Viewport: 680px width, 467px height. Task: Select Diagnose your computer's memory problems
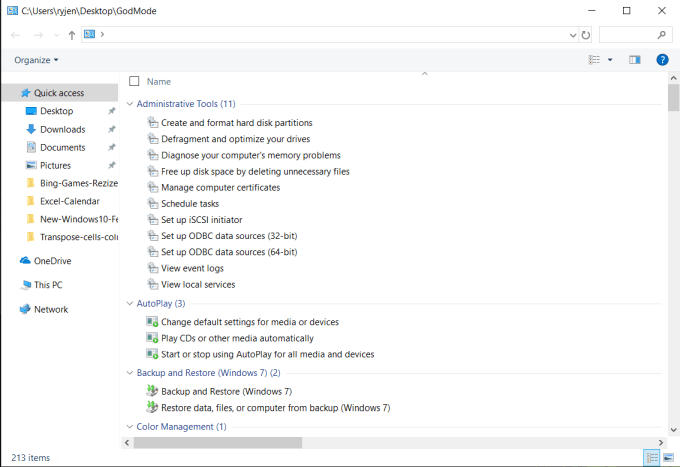(x=251, y=155)
